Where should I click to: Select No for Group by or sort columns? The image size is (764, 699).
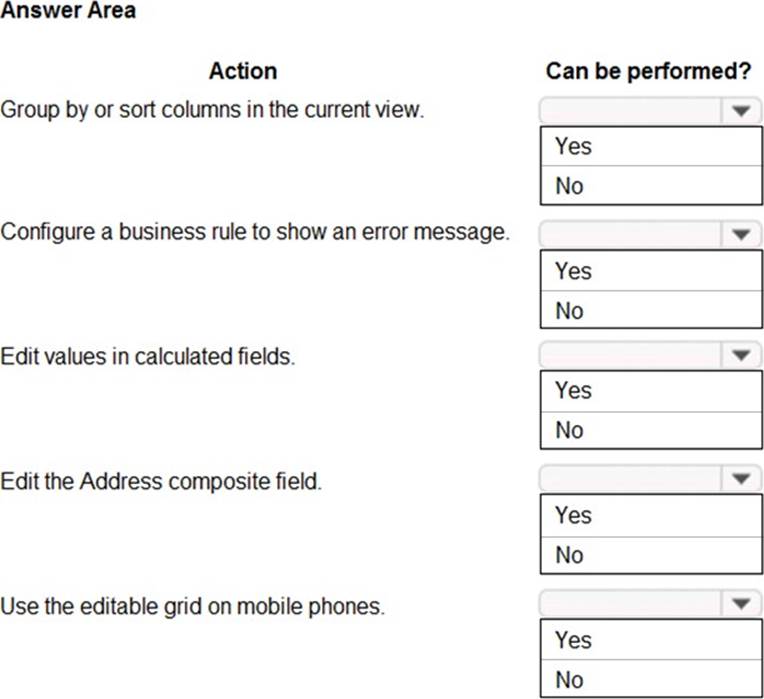click(649, 186)
